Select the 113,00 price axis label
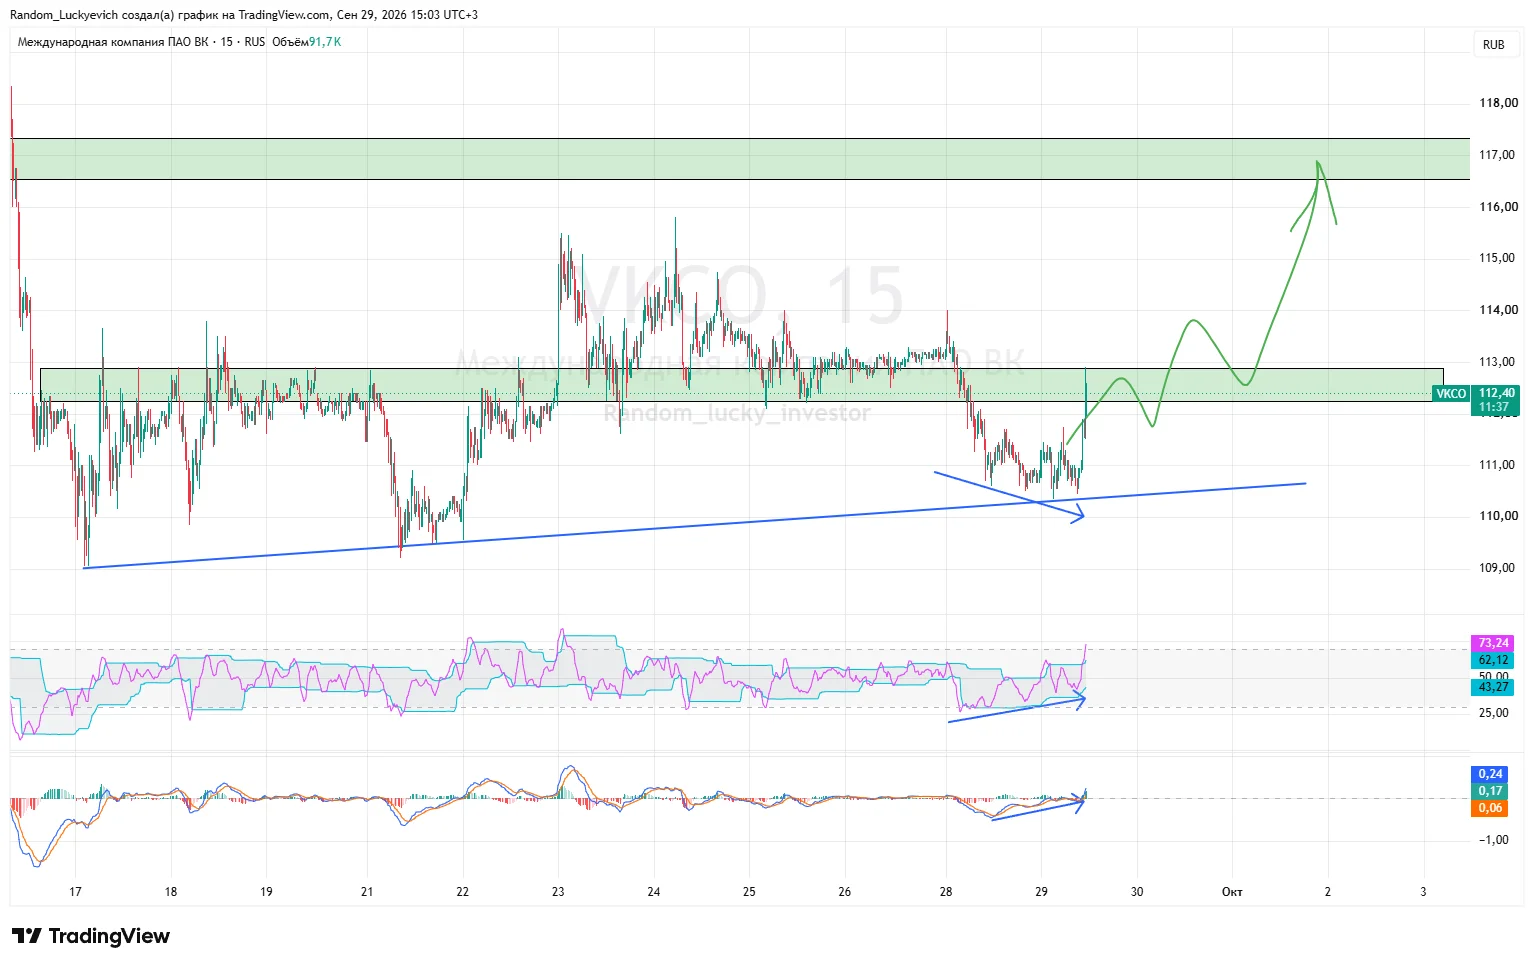This screenshot has height=966, width=1534. 1498,362
